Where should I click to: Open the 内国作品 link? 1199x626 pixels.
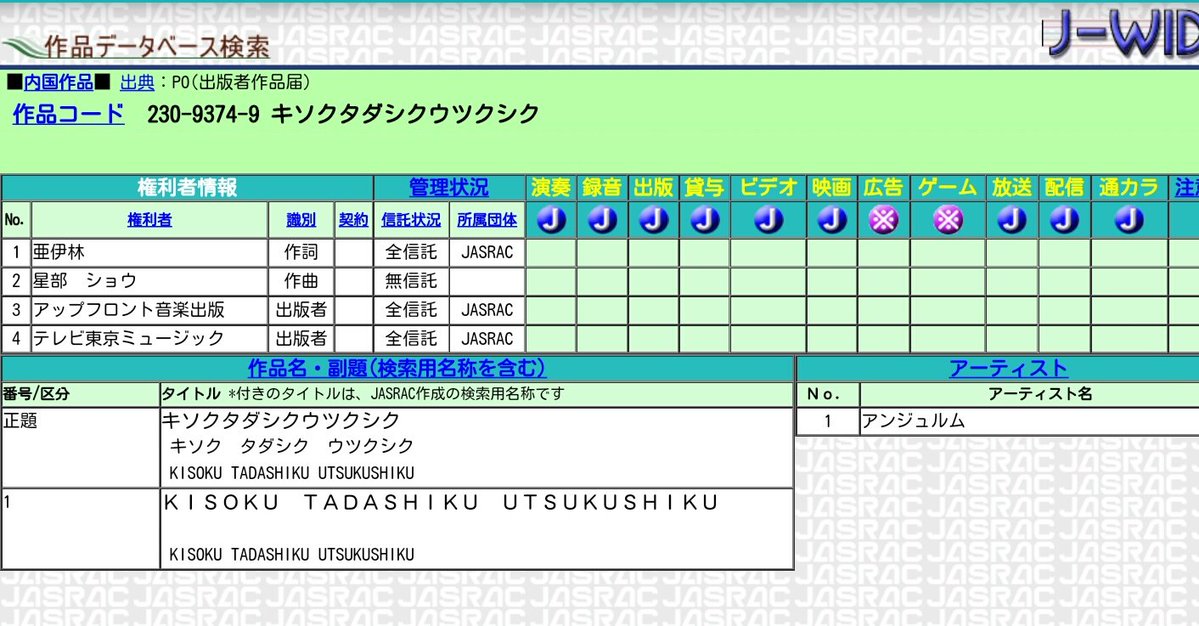click(x=59, y=83)
